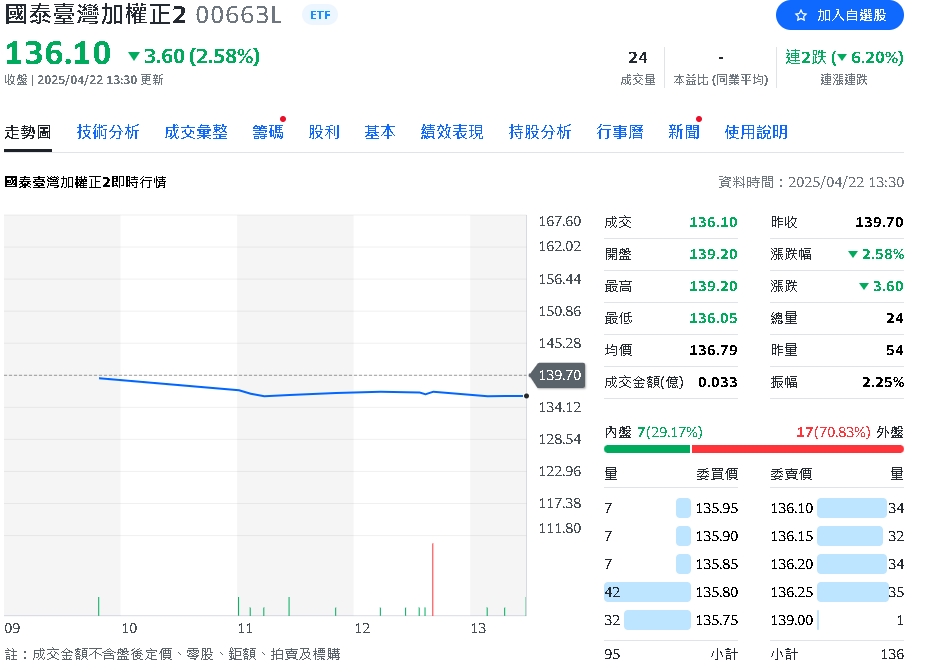The width and height of the screenshot is (927, 672).
Task: Click the red notification dot on 籌碼 tab
Action: click(x=281, y=118)
